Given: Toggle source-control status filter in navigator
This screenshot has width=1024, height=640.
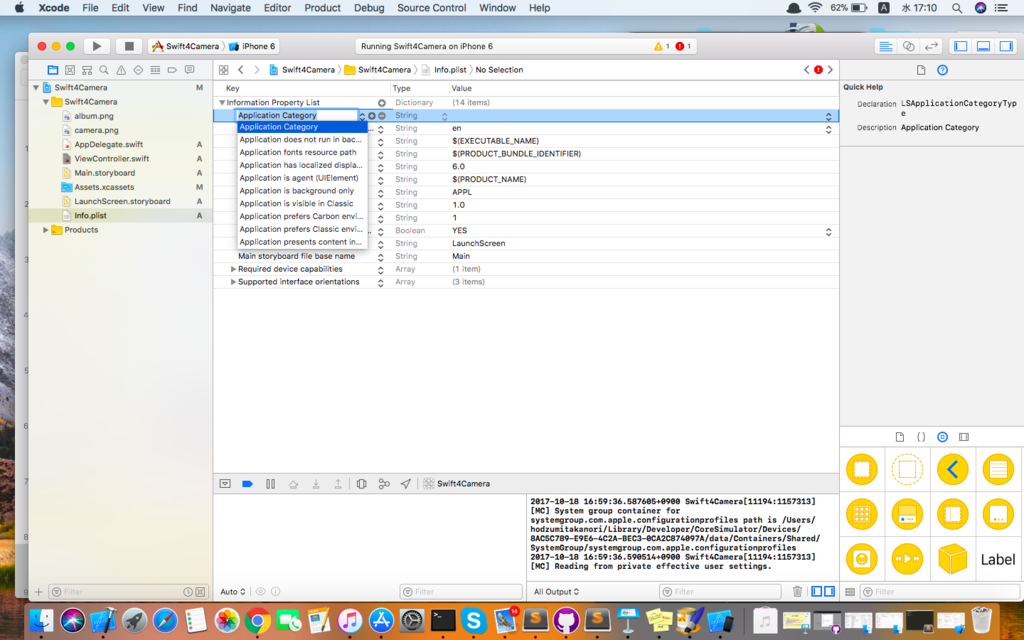Looking at the screenshot, I should (200, 592).
